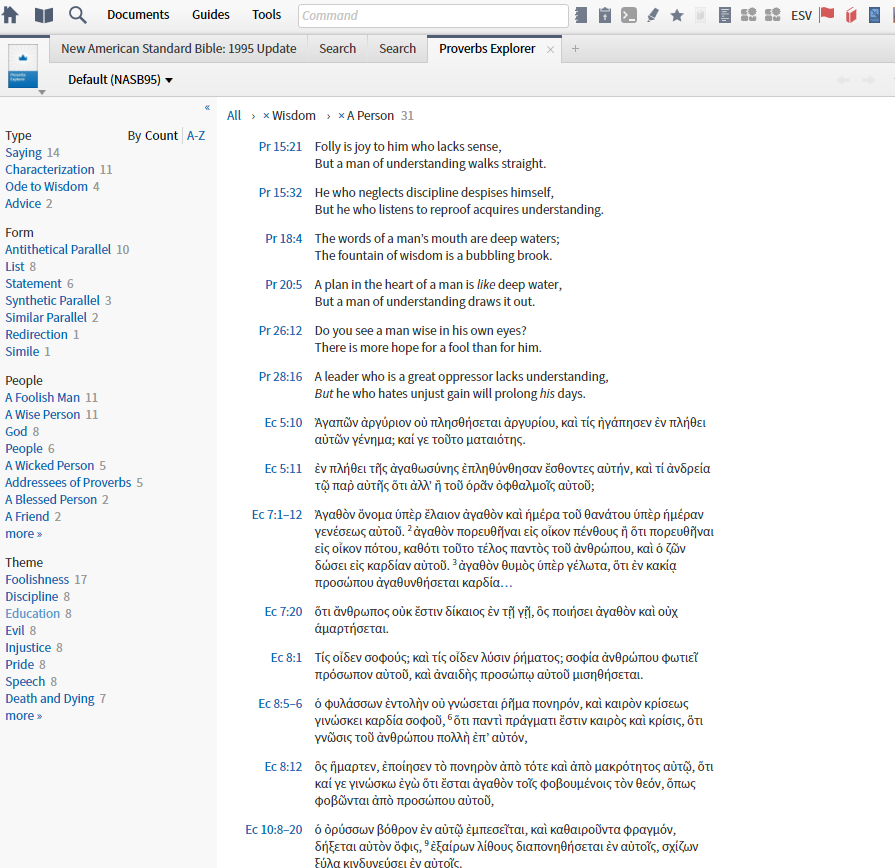This screenshot has width=895, height=868.
Task: Click the faded grey book icon
Action: pos(700,15)
